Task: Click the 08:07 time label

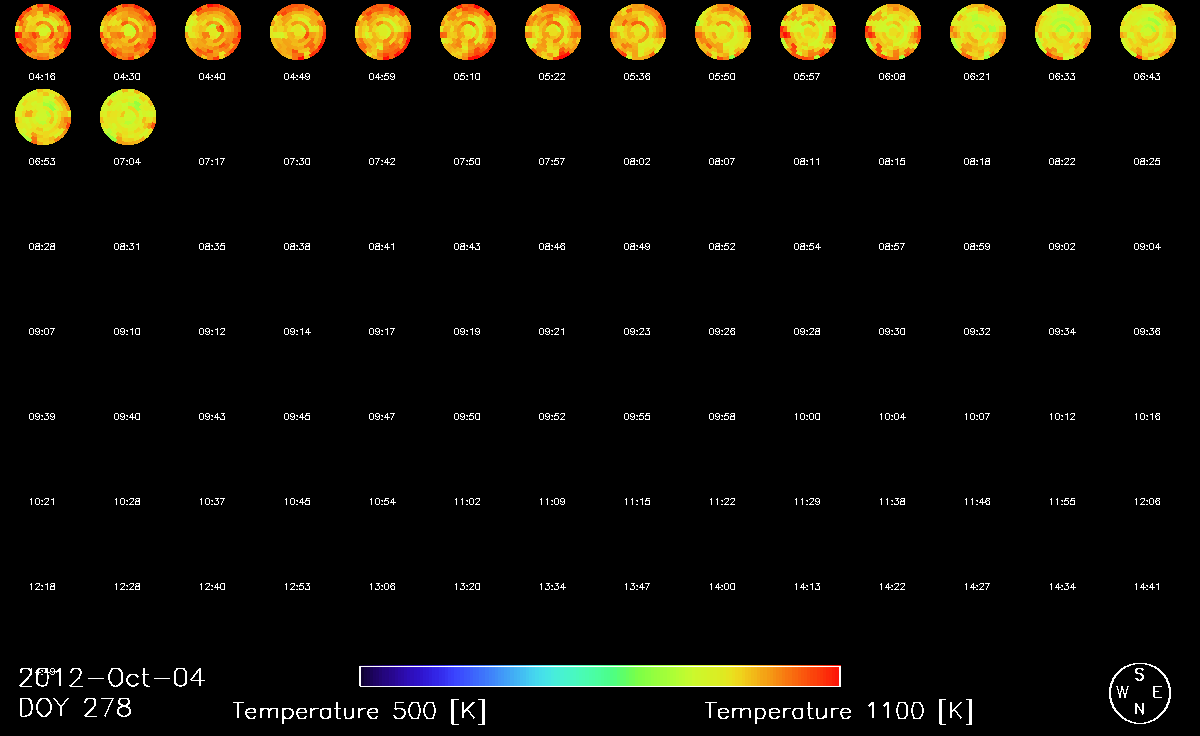Action: tap(722, 161)
